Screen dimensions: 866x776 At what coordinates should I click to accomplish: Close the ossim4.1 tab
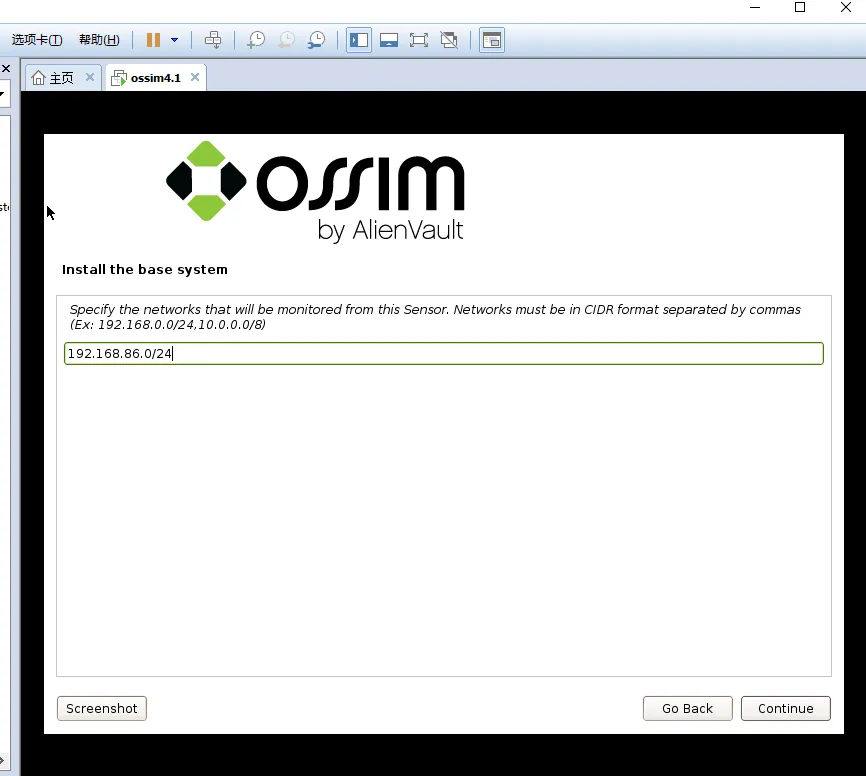pyautogui.click(x=195, y=77)
